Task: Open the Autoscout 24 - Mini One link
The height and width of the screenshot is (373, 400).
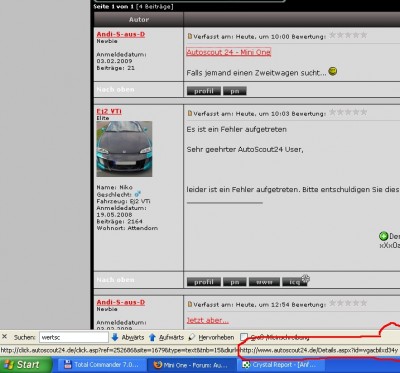Action: pyautogui.click(x=228, y=52)
